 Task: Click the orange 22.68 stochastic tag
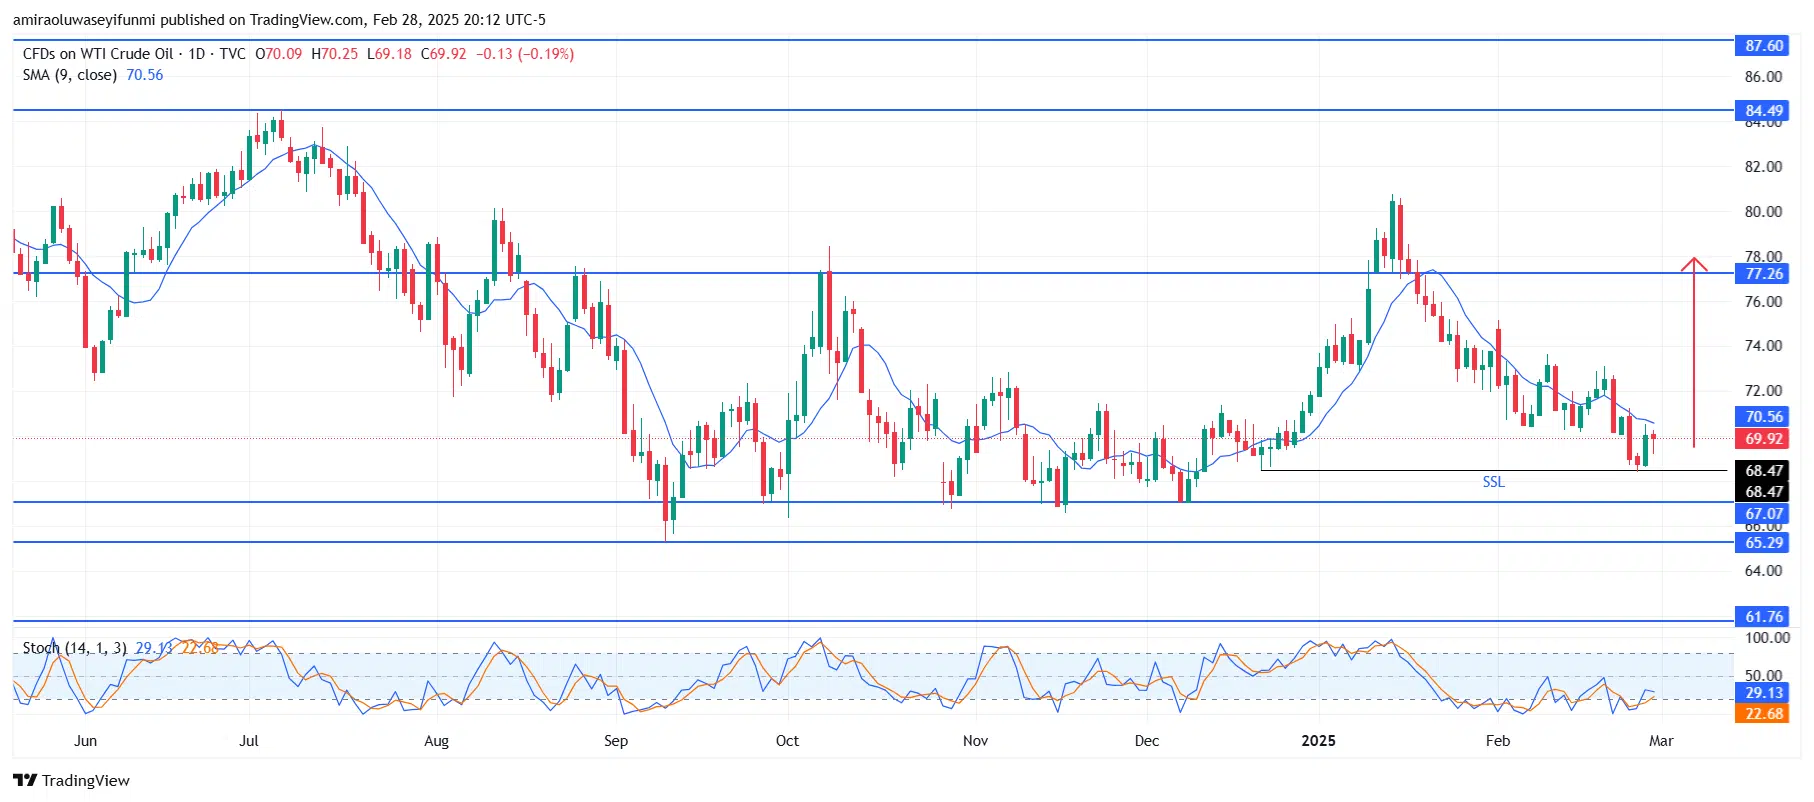point(1763,713)
